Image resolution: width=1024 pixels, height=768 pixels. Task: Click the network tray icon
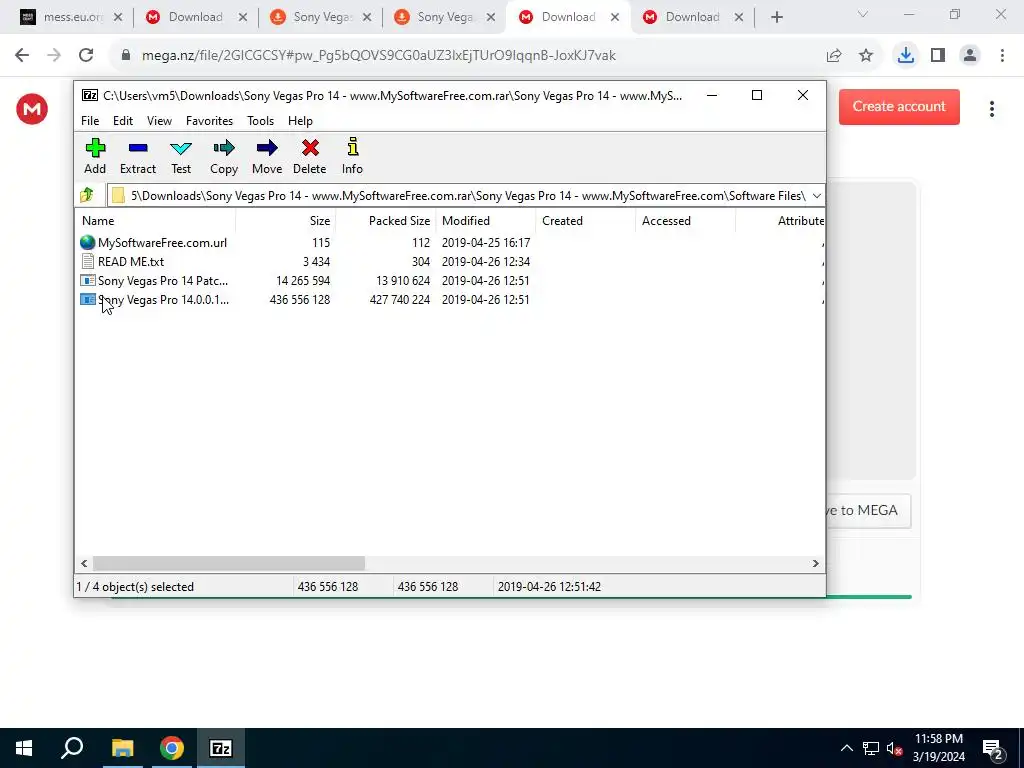pyautogui.click(x=871, y=748)
